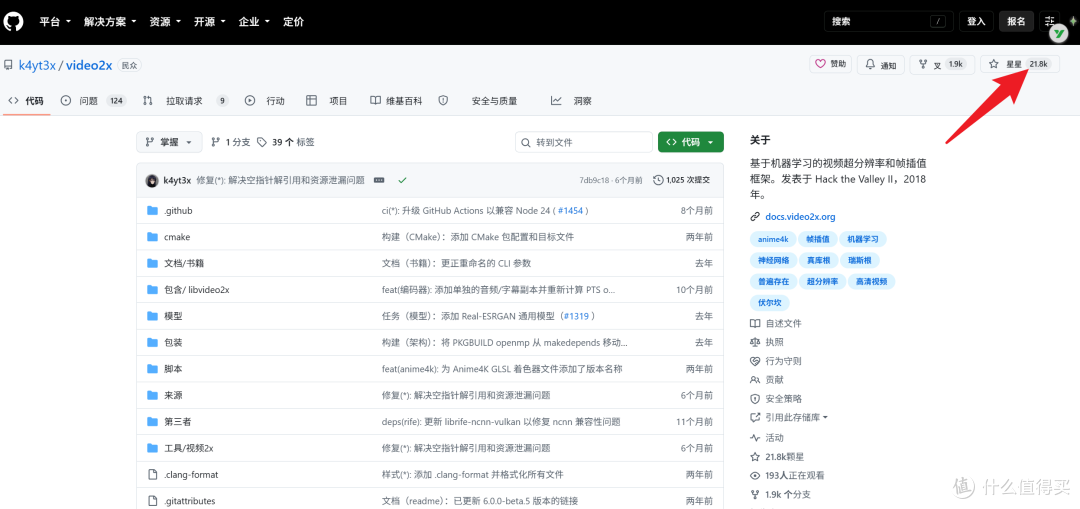Open the 包含/ libvideo2x folder
Screen dimensions: 1080x509
196,290
